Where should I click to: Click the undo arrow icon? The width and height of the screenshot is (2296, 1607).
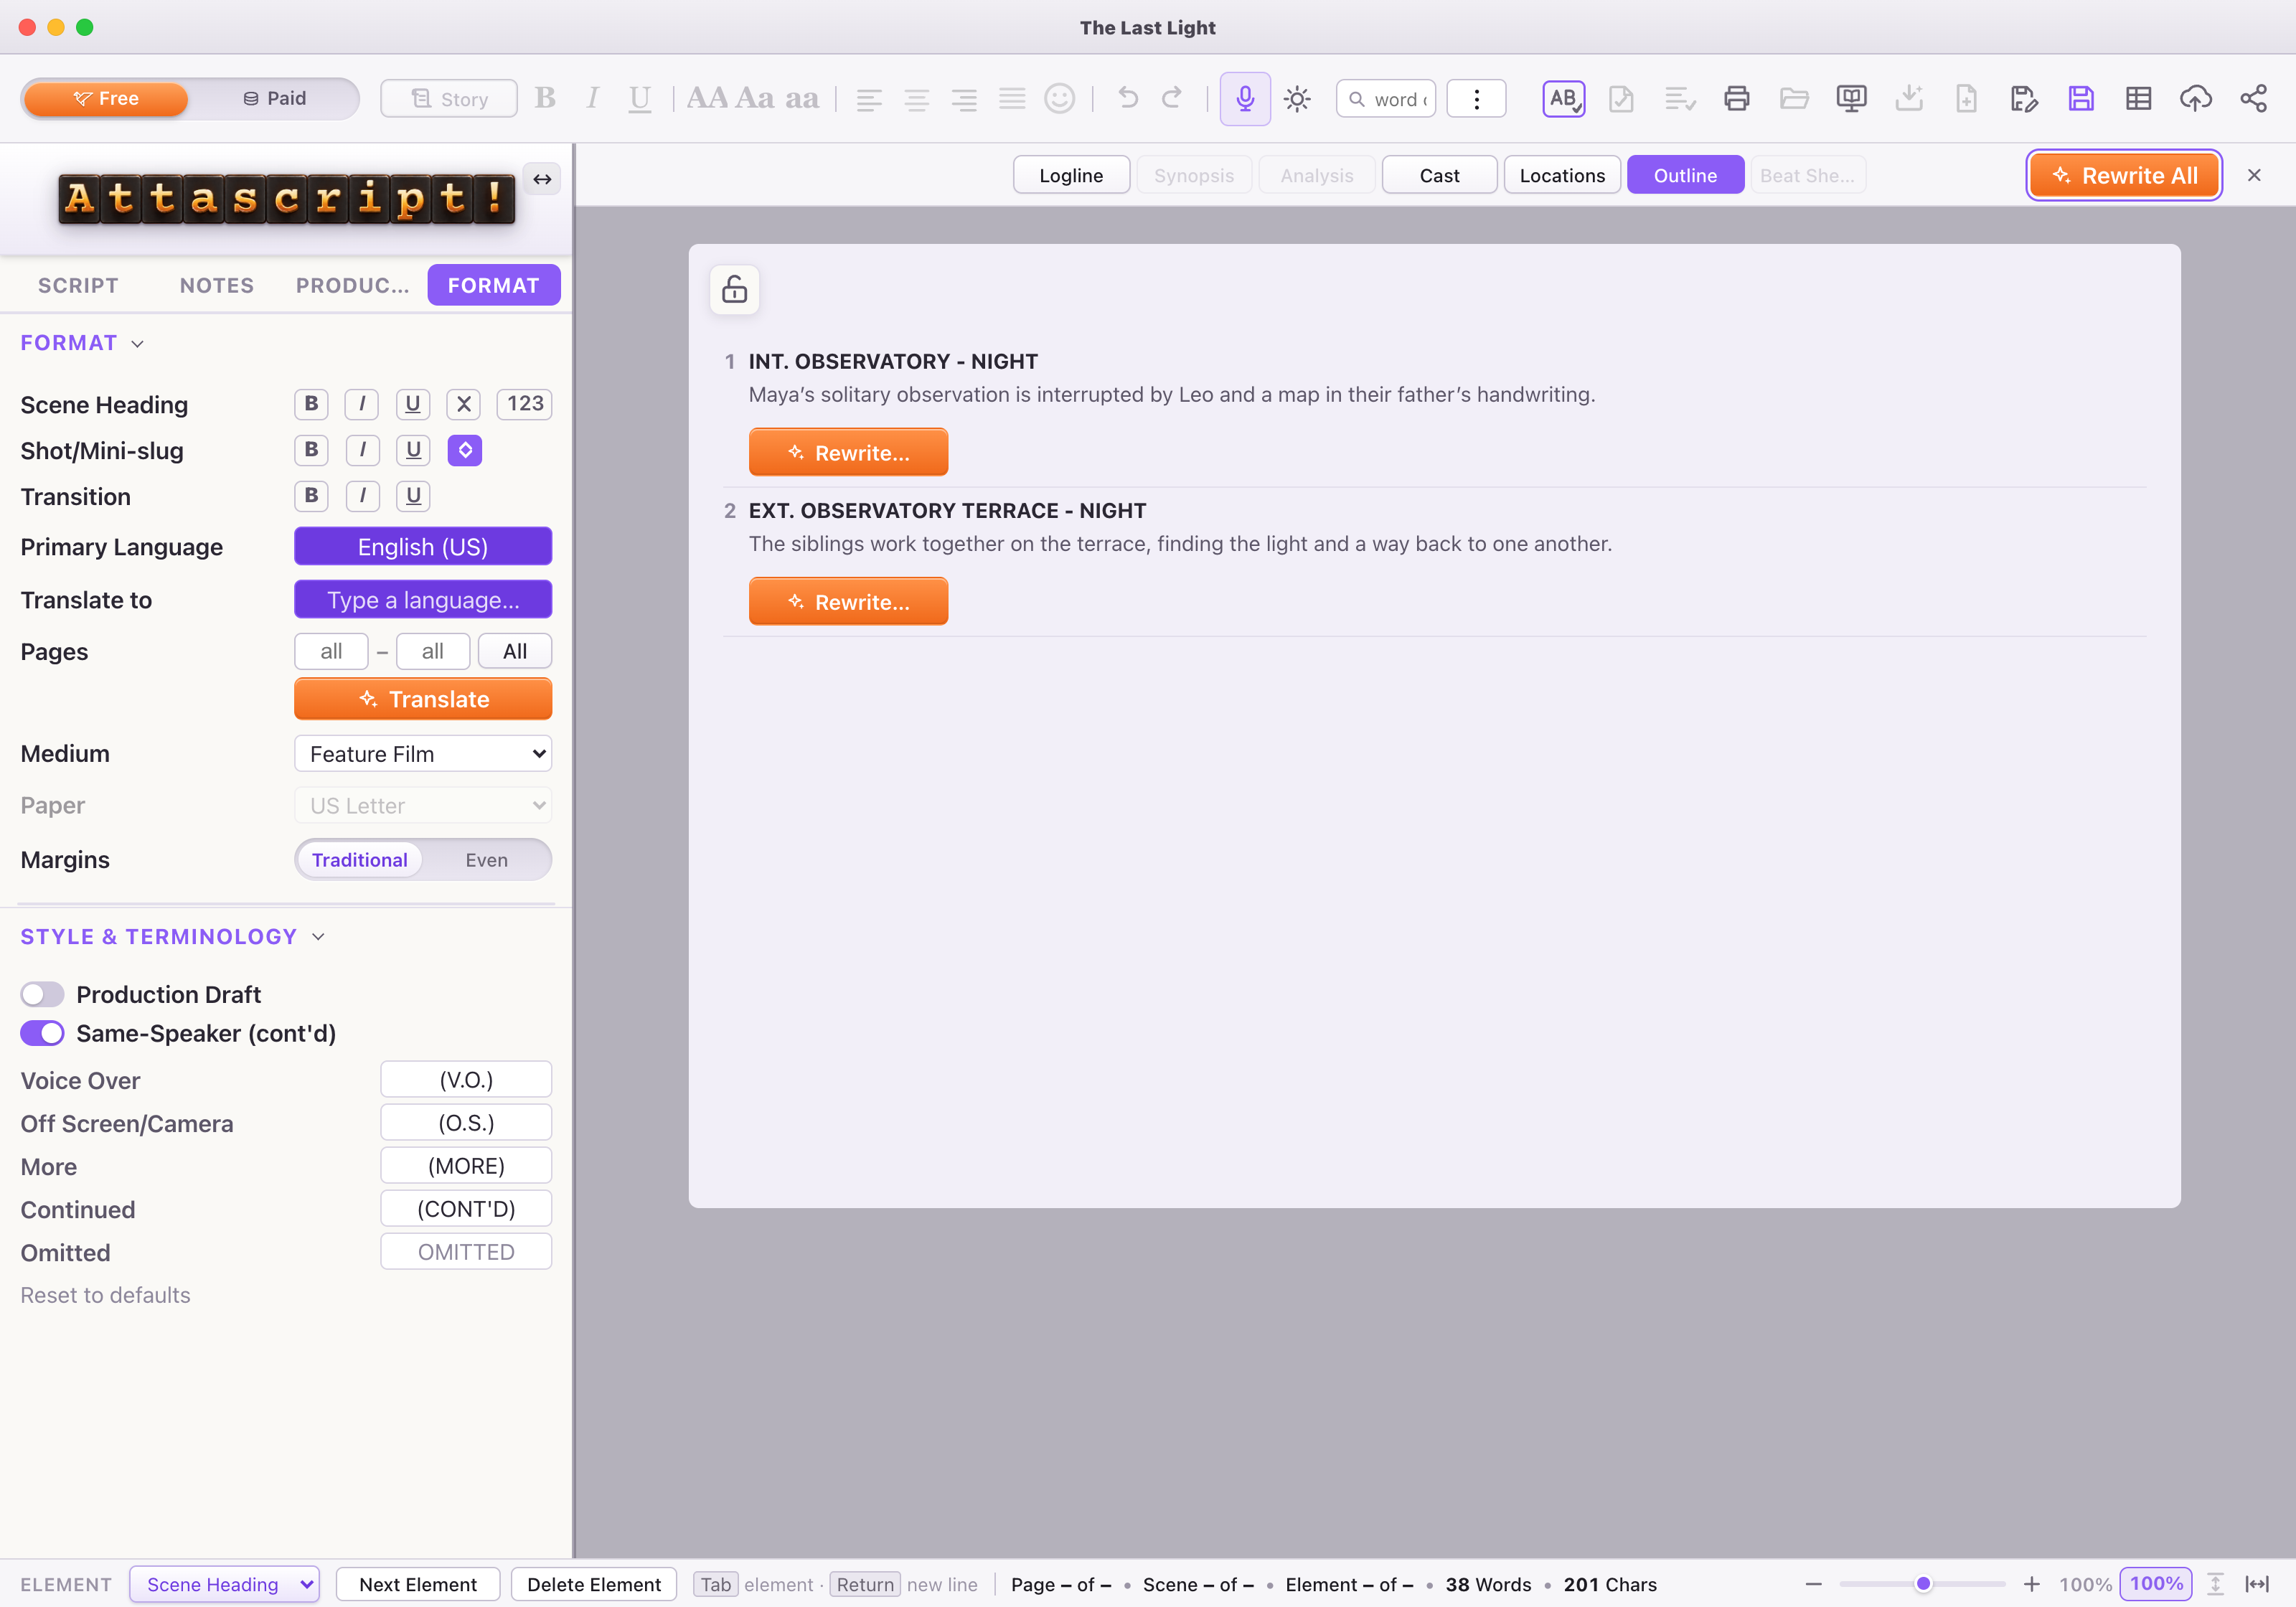(x=1128, y=98)
